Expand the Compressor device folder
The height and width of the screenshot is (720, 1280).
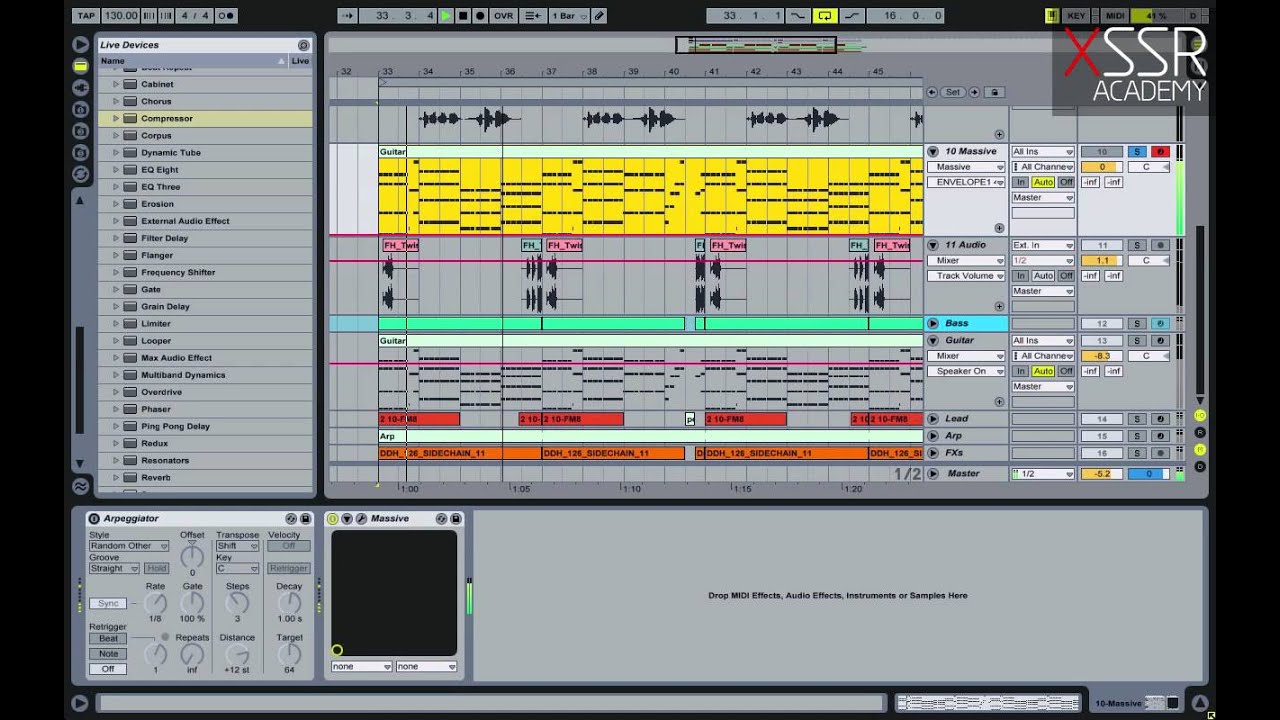tap(116, 118)
